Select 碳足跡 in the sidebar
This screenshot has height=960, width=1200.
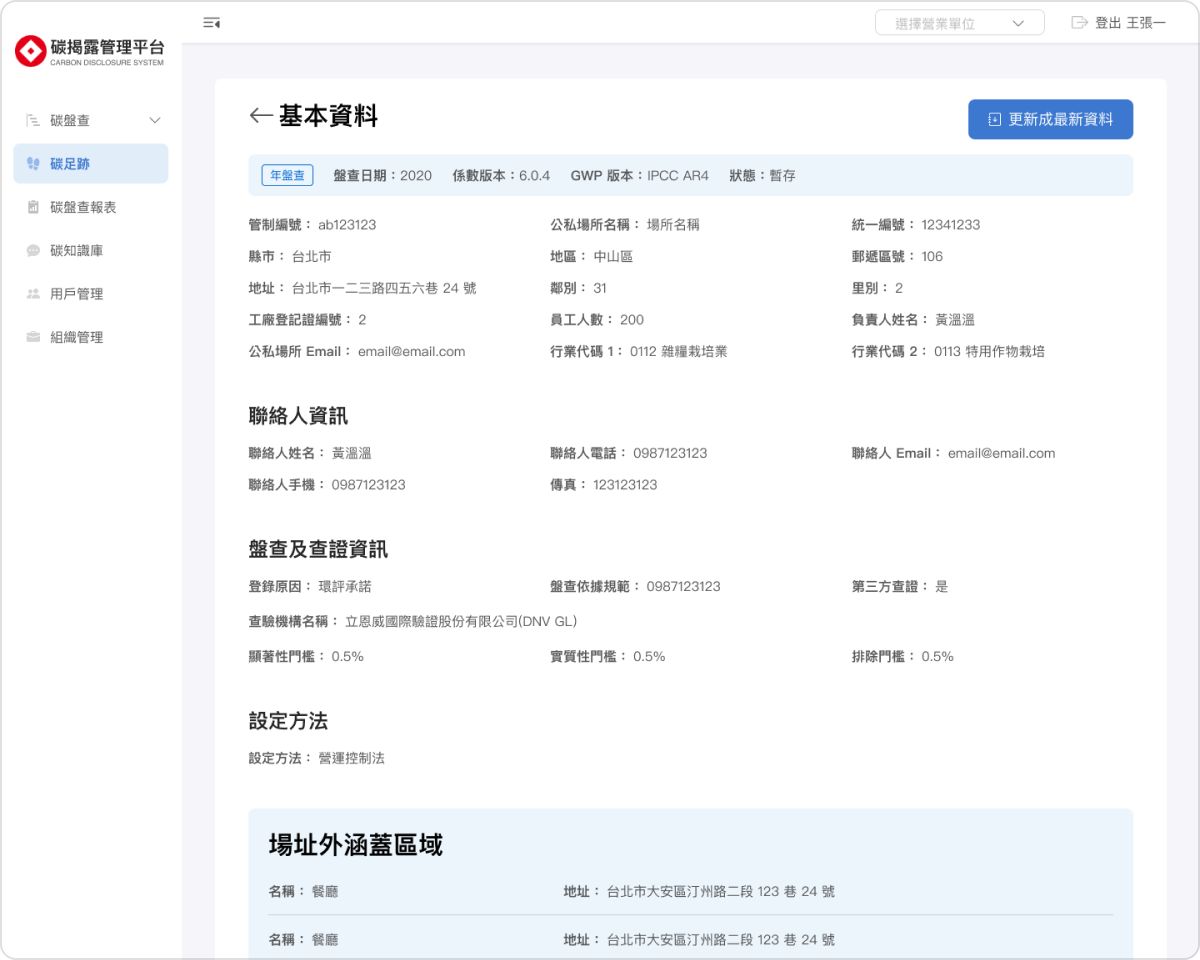91,163
